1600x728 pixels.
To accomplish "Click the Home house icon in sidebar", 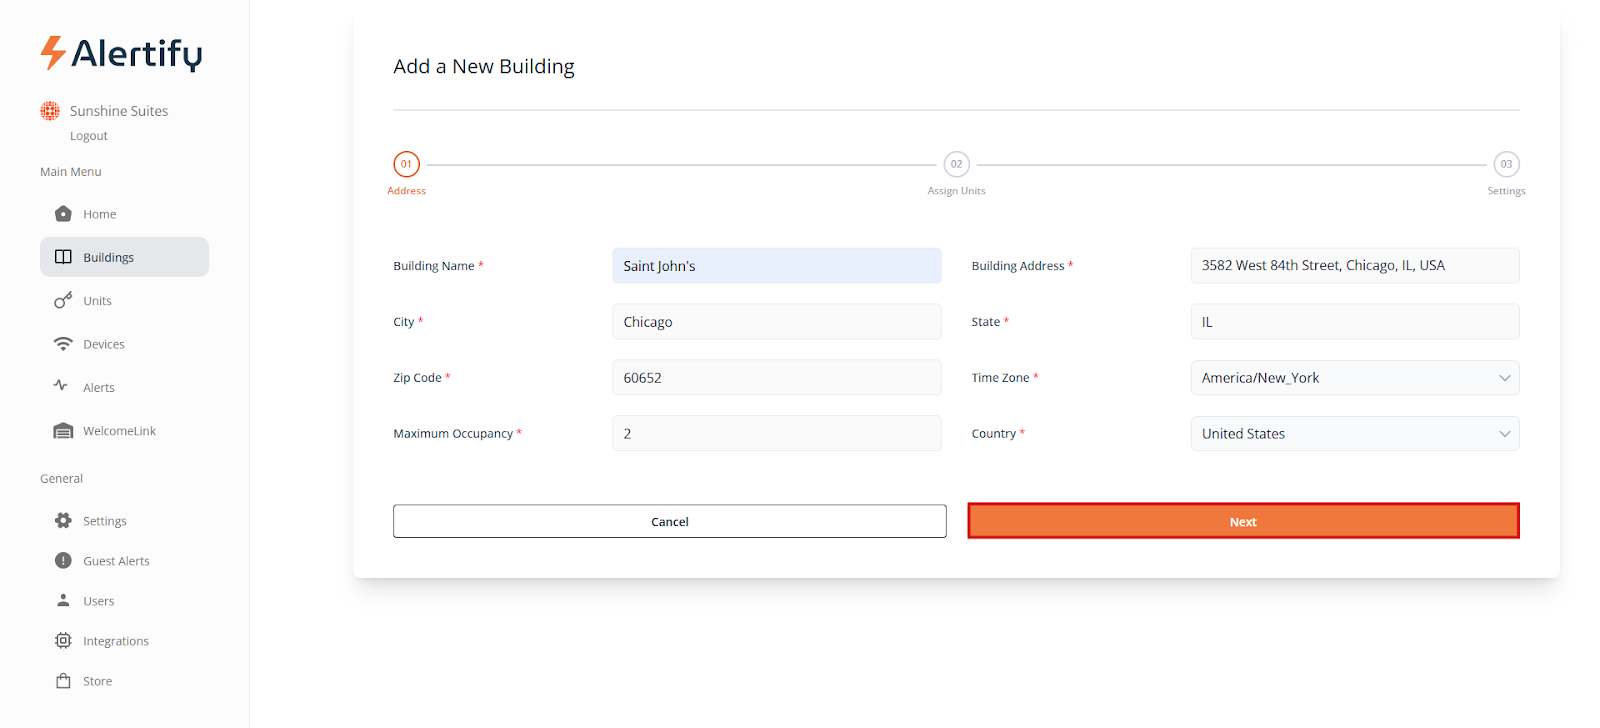I will tap(63, 214).
